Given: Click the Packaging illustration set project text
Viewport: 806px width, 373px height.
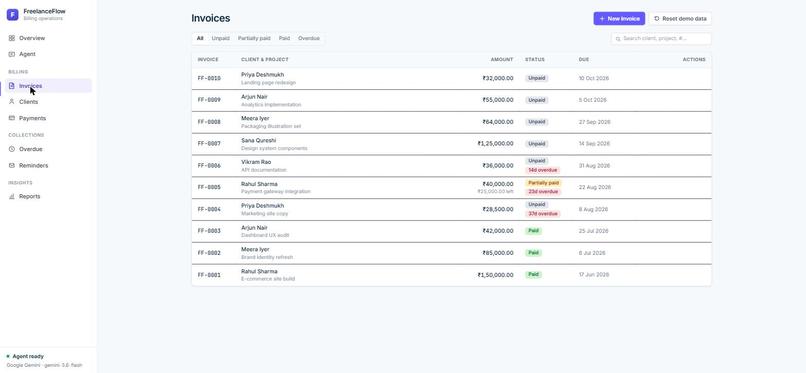Looking at the screenshot, I should pos(271,126).
